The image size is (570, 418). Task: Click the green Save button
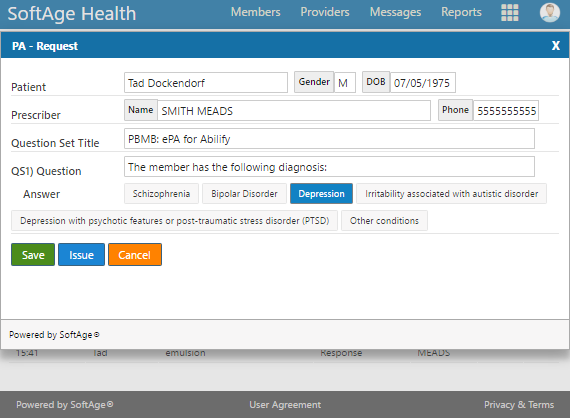(x=33, y=255)
